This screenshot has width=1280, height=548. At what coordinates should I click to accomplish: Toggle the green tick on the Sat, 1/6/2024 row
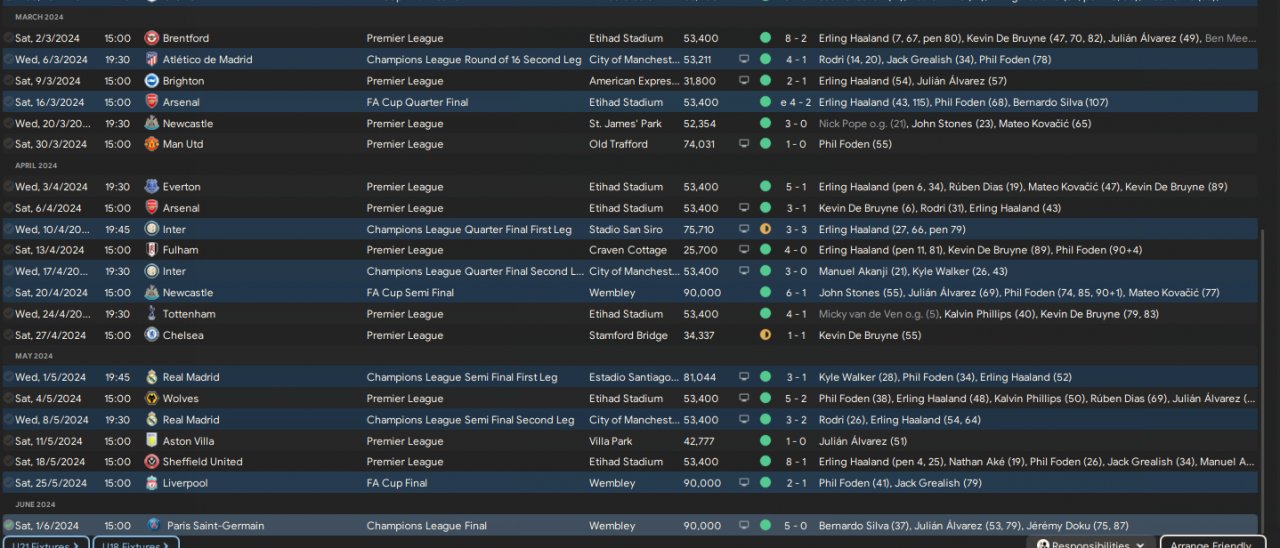8,525
